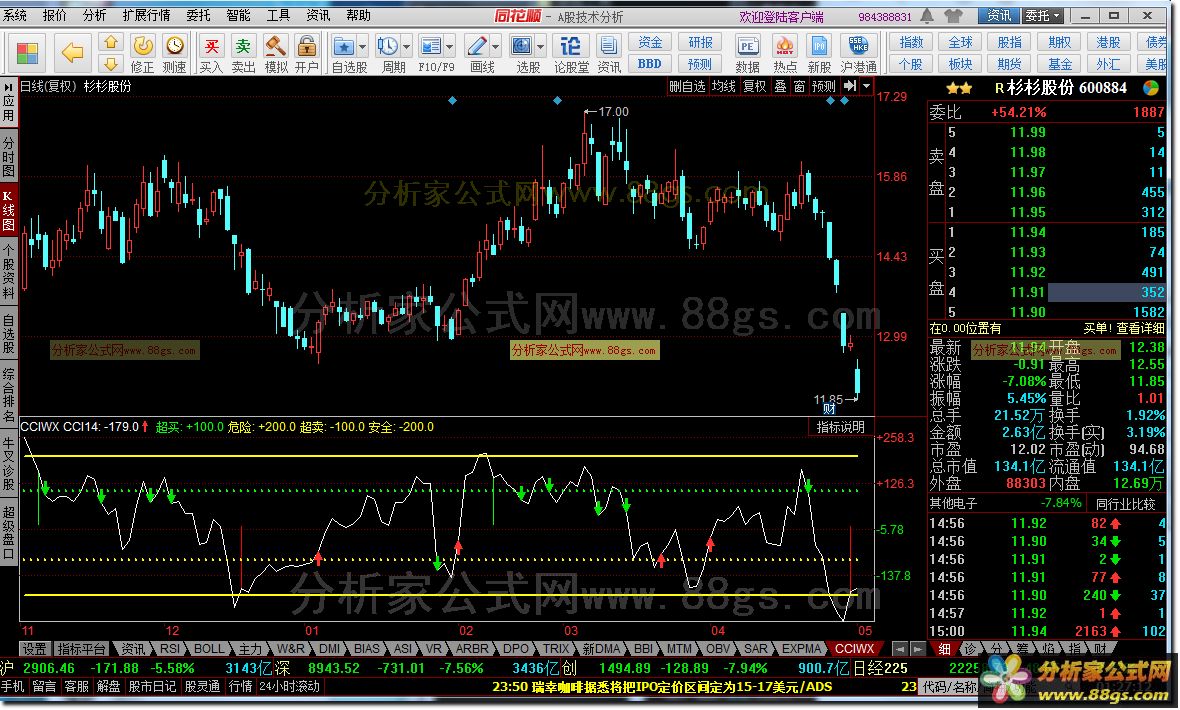
Task: Open the 测速 clock icon
Action: click(175, 46)
